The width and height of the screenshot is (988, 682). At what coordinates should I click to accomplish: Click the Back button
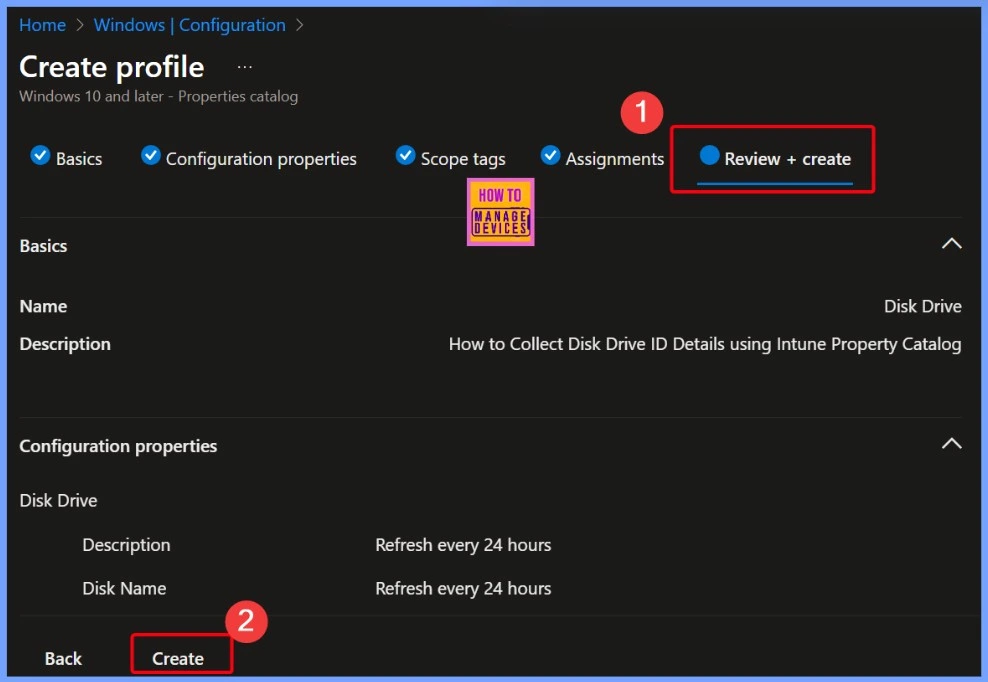point(63,659)
